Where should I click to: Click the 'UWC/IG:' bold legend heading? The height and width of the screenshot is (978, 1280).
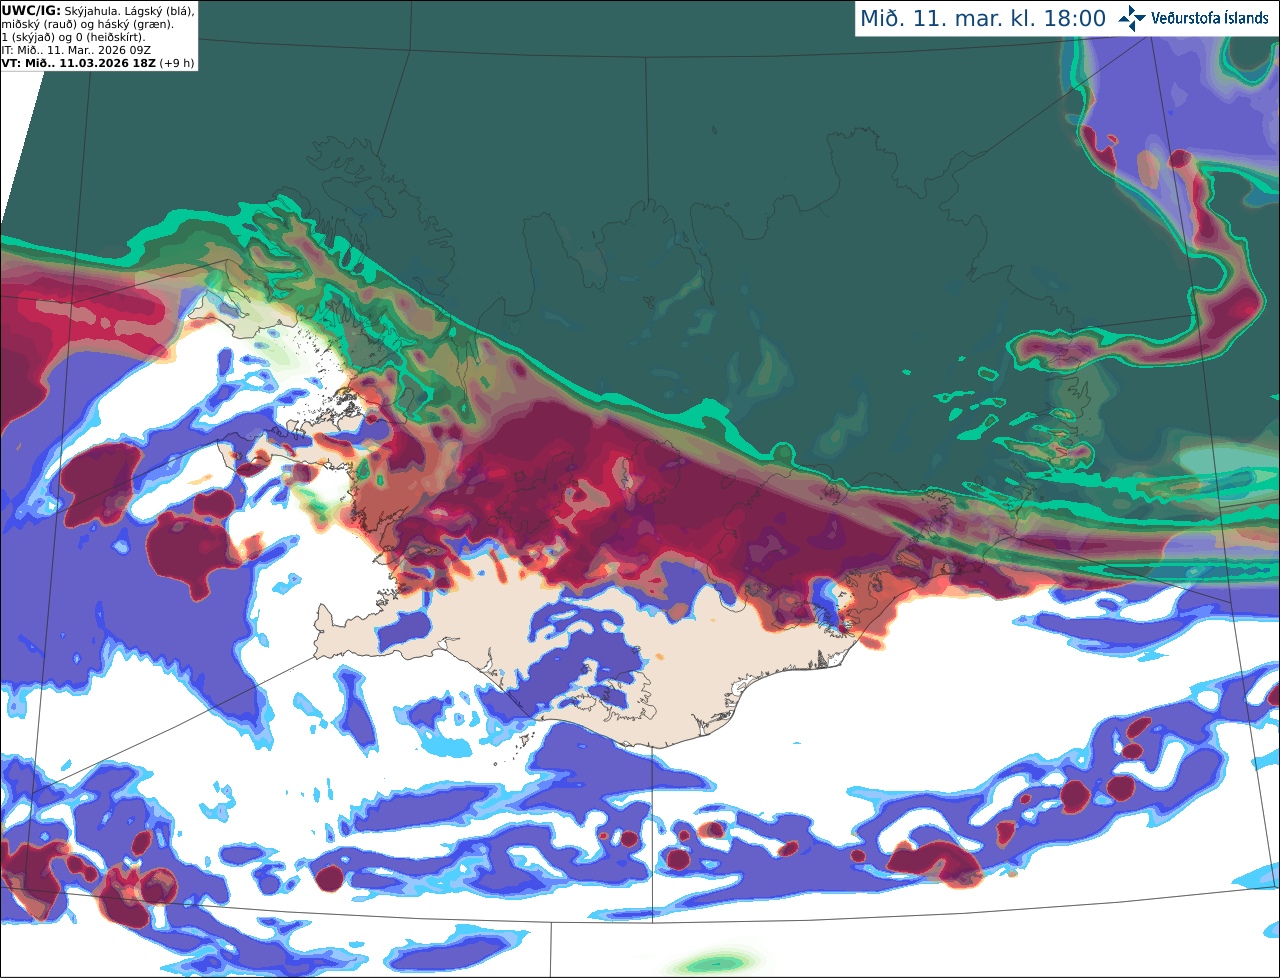pos(31,10)
